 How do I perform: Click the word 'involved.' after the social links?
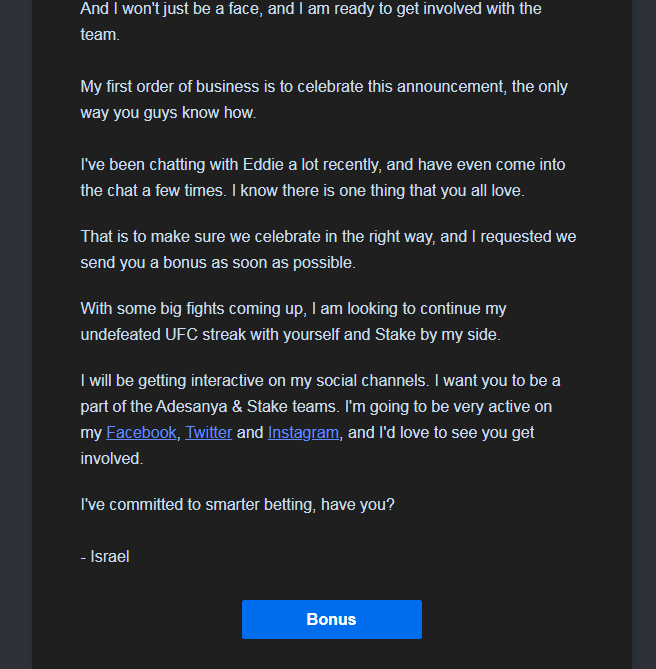pos(112,459)
